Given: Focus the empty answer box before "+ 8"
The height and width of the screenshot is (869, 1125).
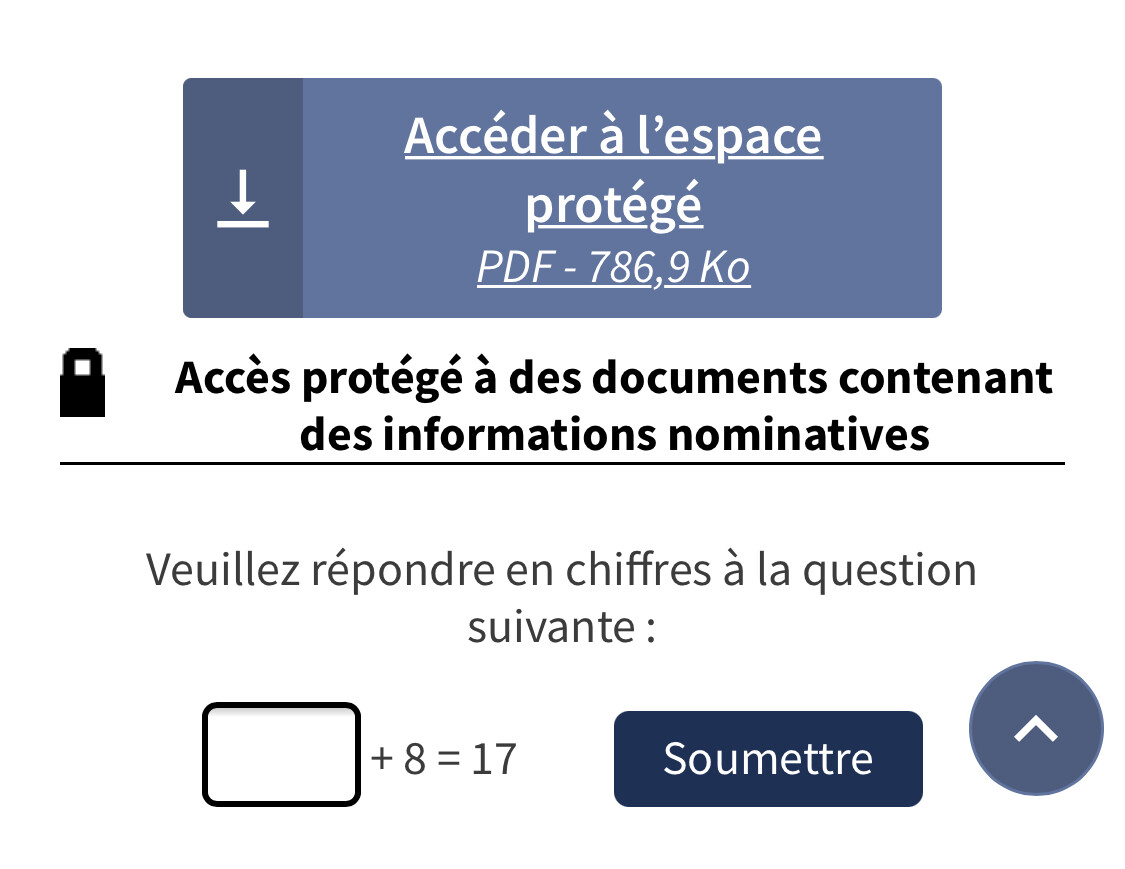Looking at the screenshot, I should click(x=281, y=754).
